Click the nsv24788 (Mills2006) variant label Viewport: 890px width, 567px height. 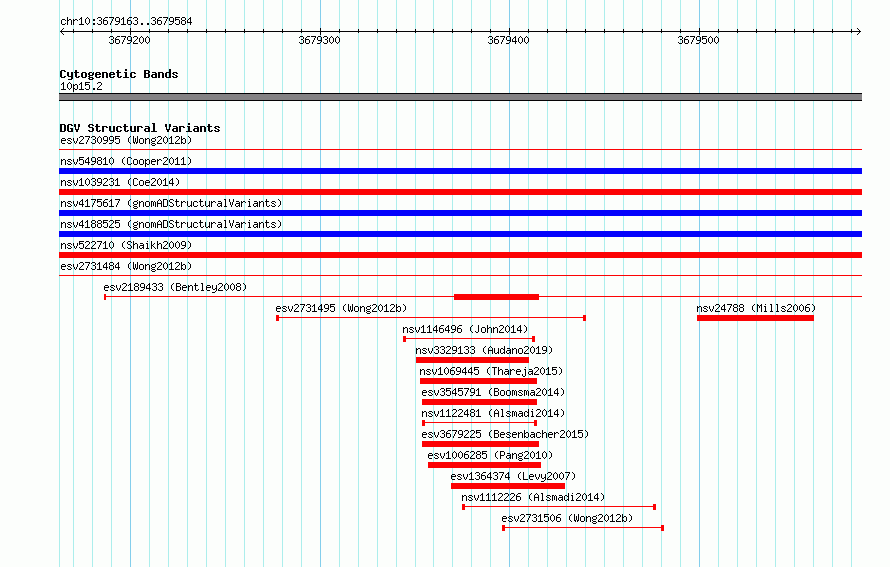tap(756, 308)
